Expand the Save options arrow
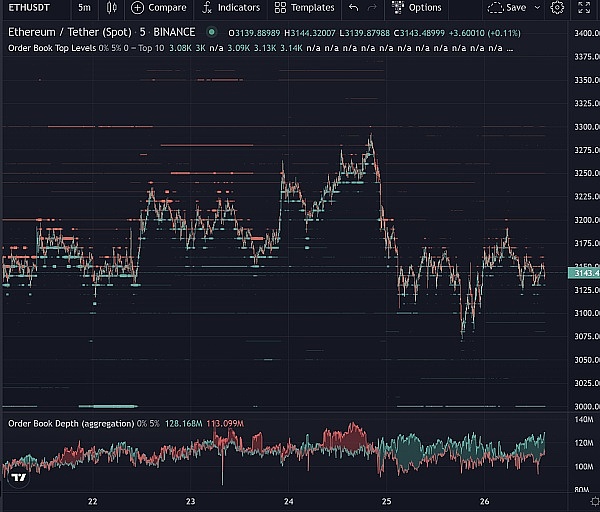 tap(536, 8)
